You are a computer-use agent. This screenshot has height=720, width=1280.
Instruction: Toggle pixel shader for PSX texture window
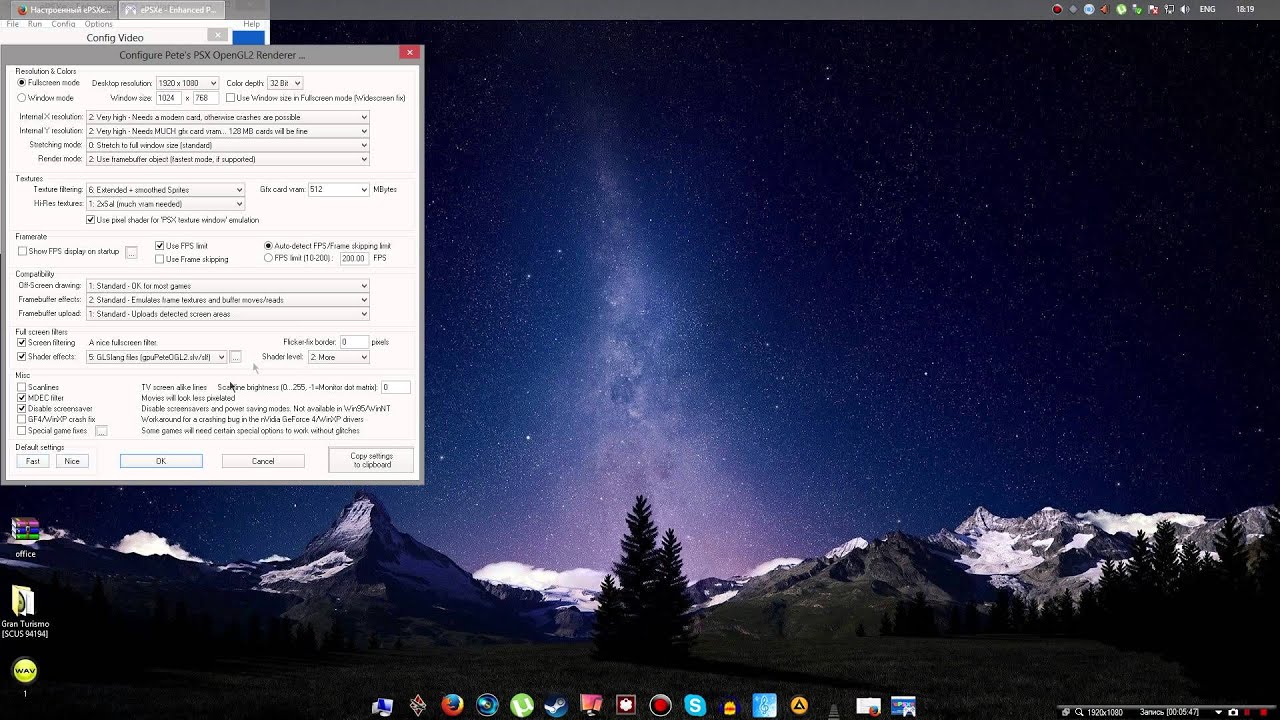point(91,220)
